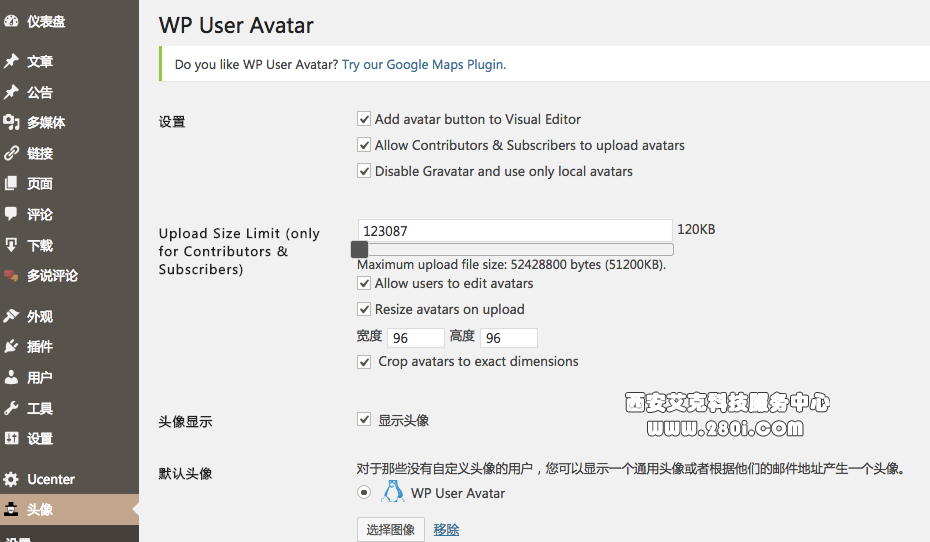Viewport: 930px width, 542px height.
Task: Click the upload size slider track
Action: point(515,250)
